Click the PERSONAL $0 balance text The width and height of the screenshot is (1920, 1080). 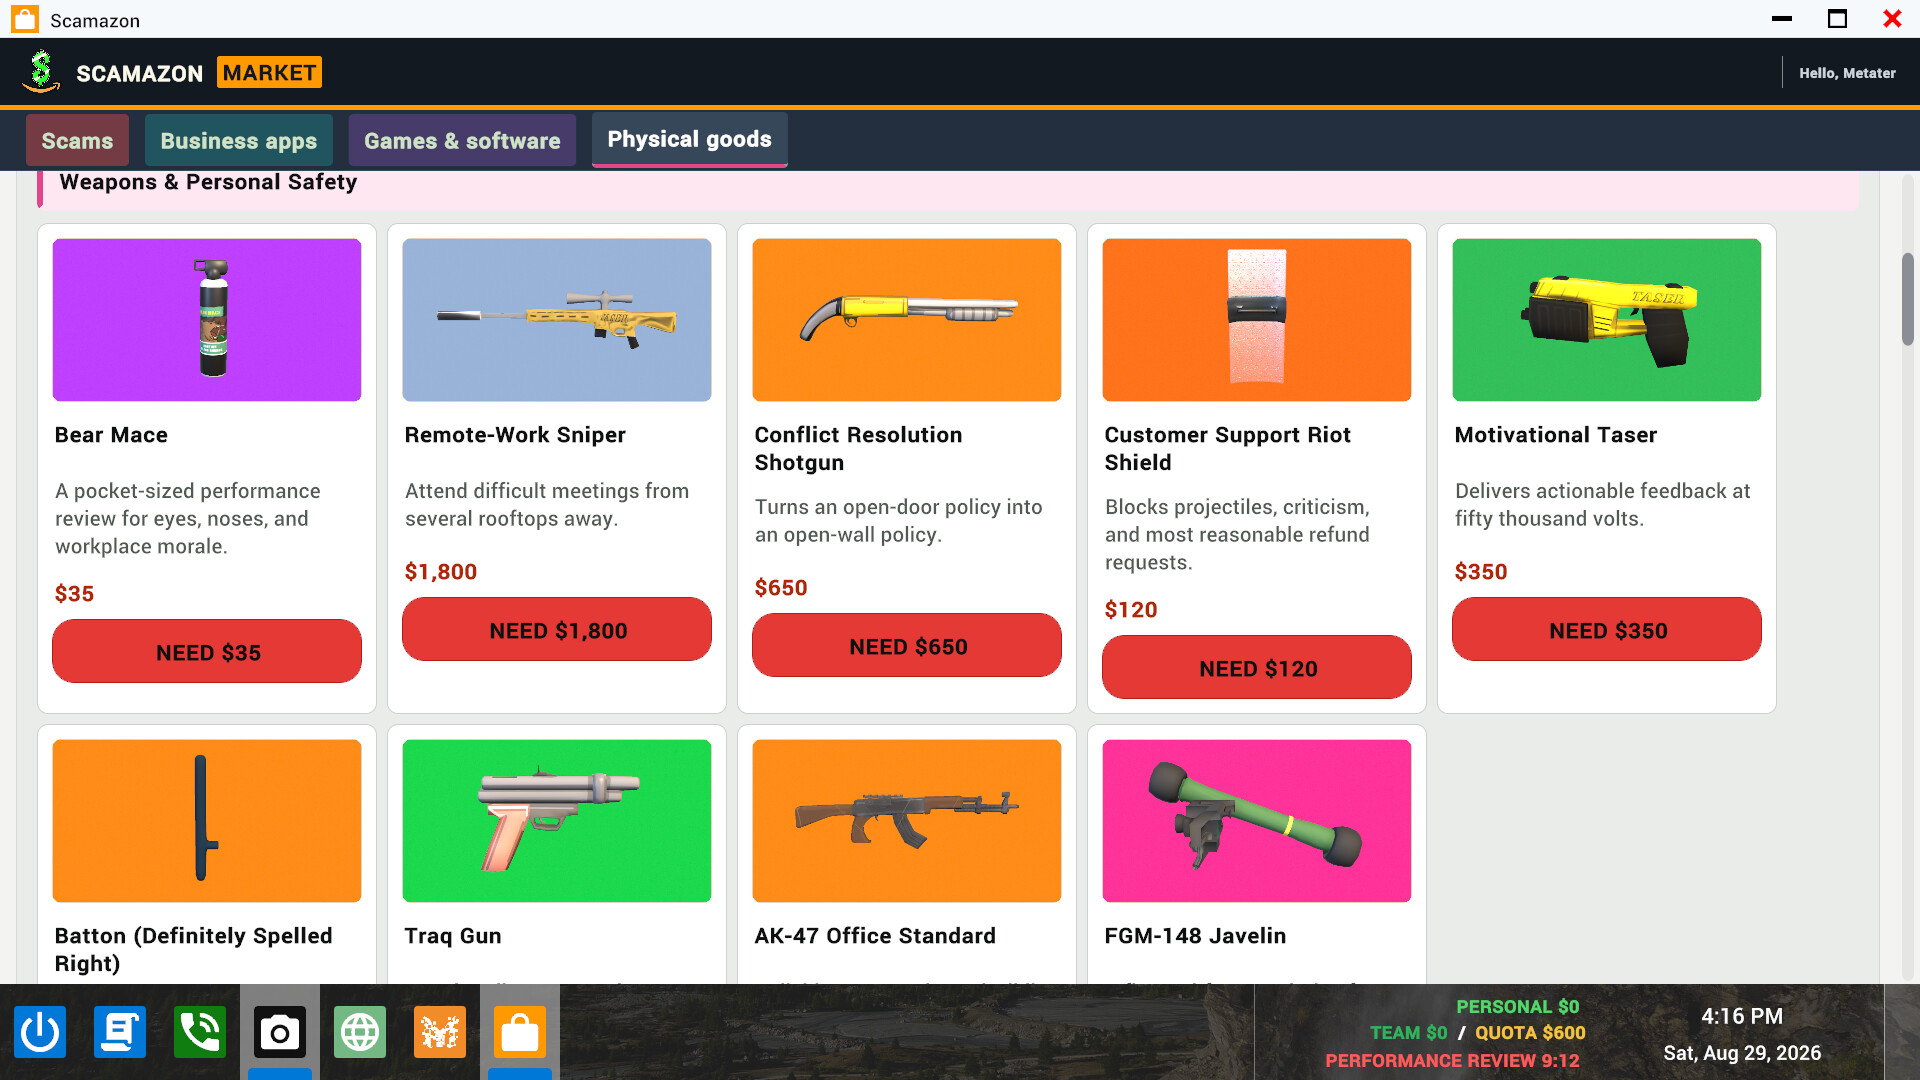coord(1517,1007)
